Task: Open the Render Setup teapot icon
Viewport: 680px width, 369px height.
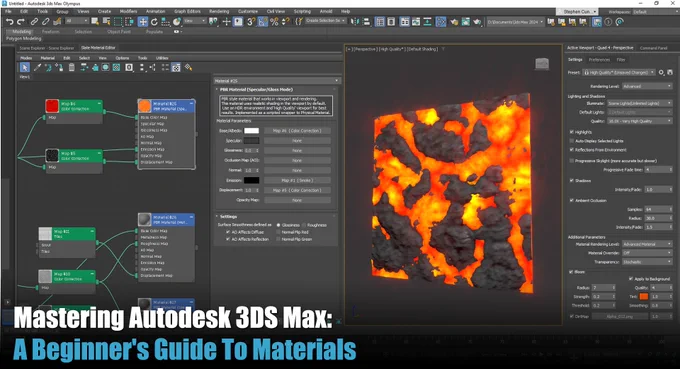Action: pyautogui.click(x=454, y=21)
